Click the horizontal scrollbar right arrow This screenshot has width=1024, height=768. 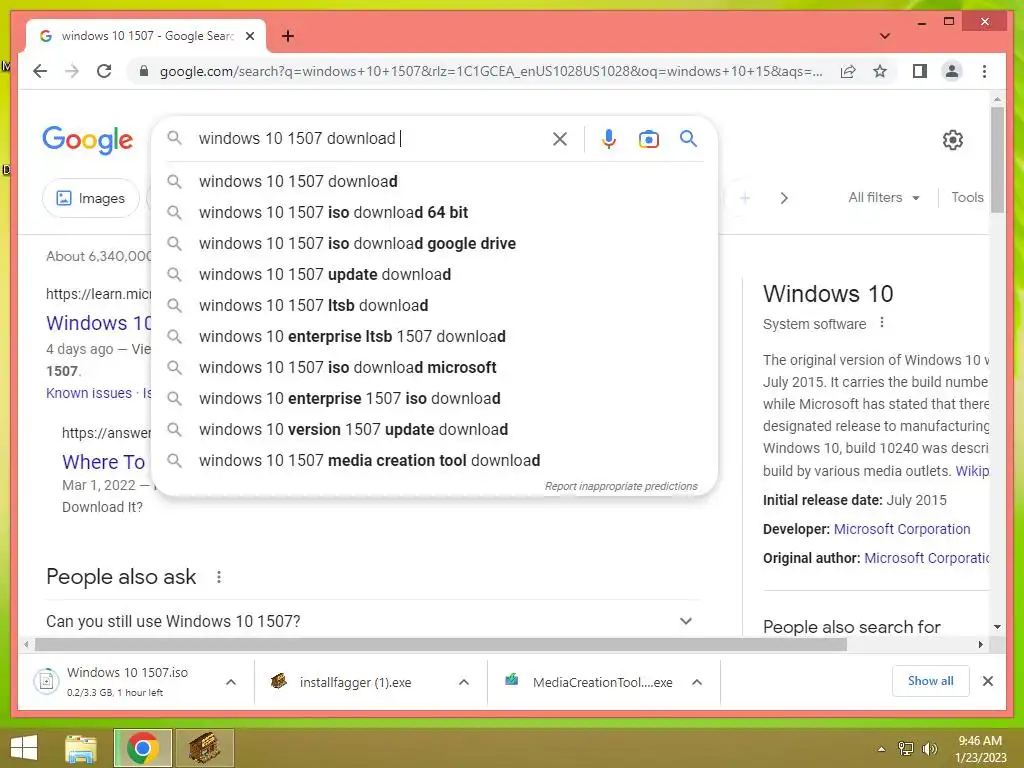pyautogui.click(x=980, y=645)
